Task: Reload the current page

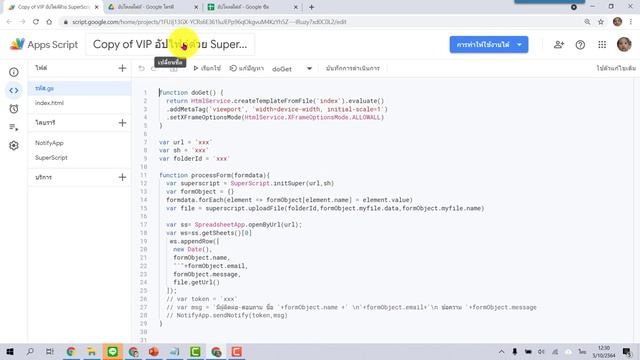Action: coord(36,22)
